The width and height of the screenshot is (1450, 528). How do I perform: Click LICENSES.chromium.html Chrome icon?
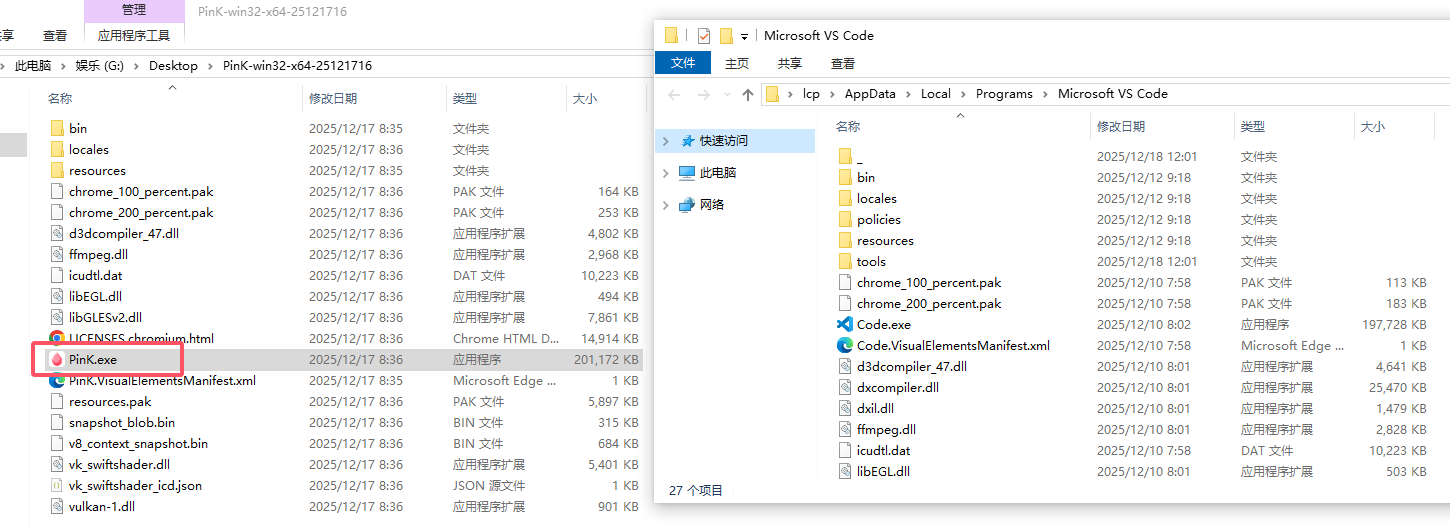[x=57, y=338]
